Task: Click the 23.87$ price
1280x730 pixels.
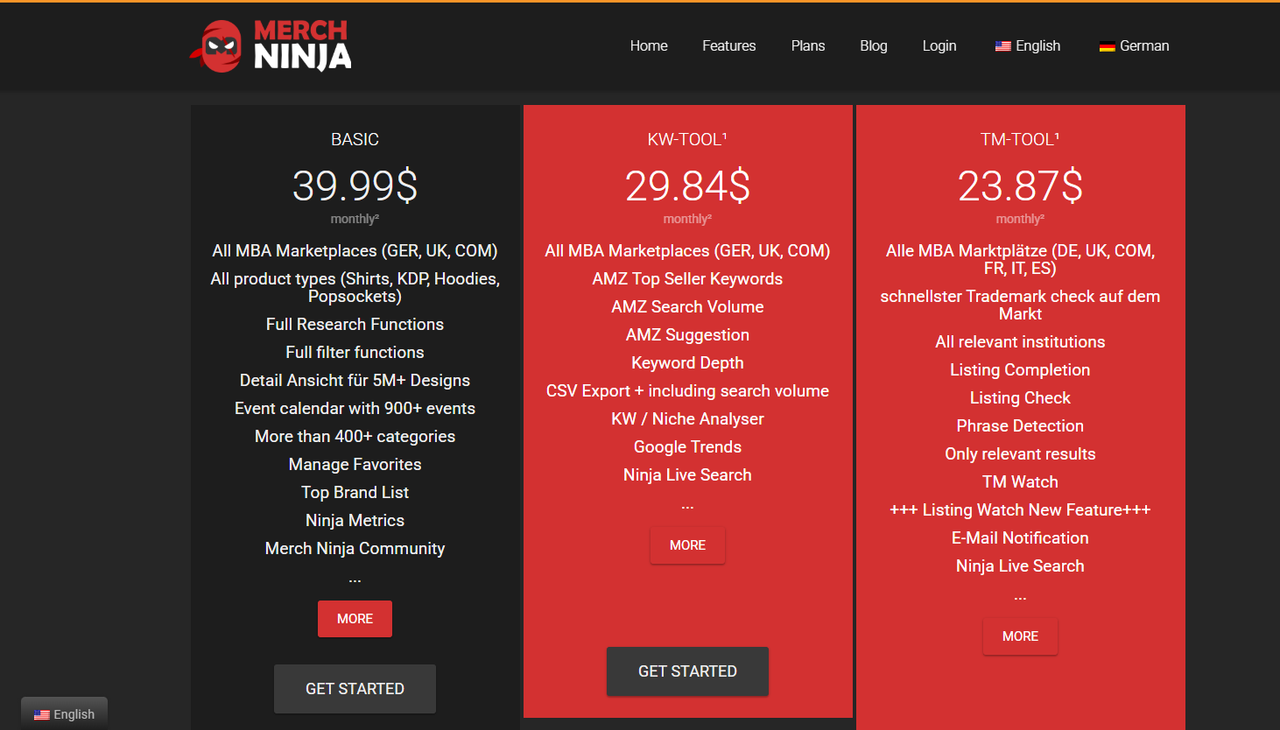Action: (x=1020, y=186)
